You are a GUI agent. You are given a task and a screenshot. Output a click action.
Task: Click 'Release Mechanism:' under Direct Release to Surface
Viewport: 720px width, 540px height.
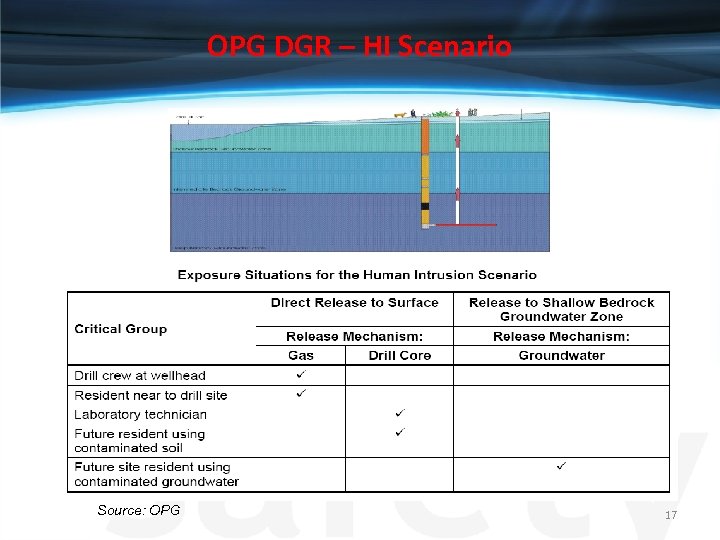point(354,337)
